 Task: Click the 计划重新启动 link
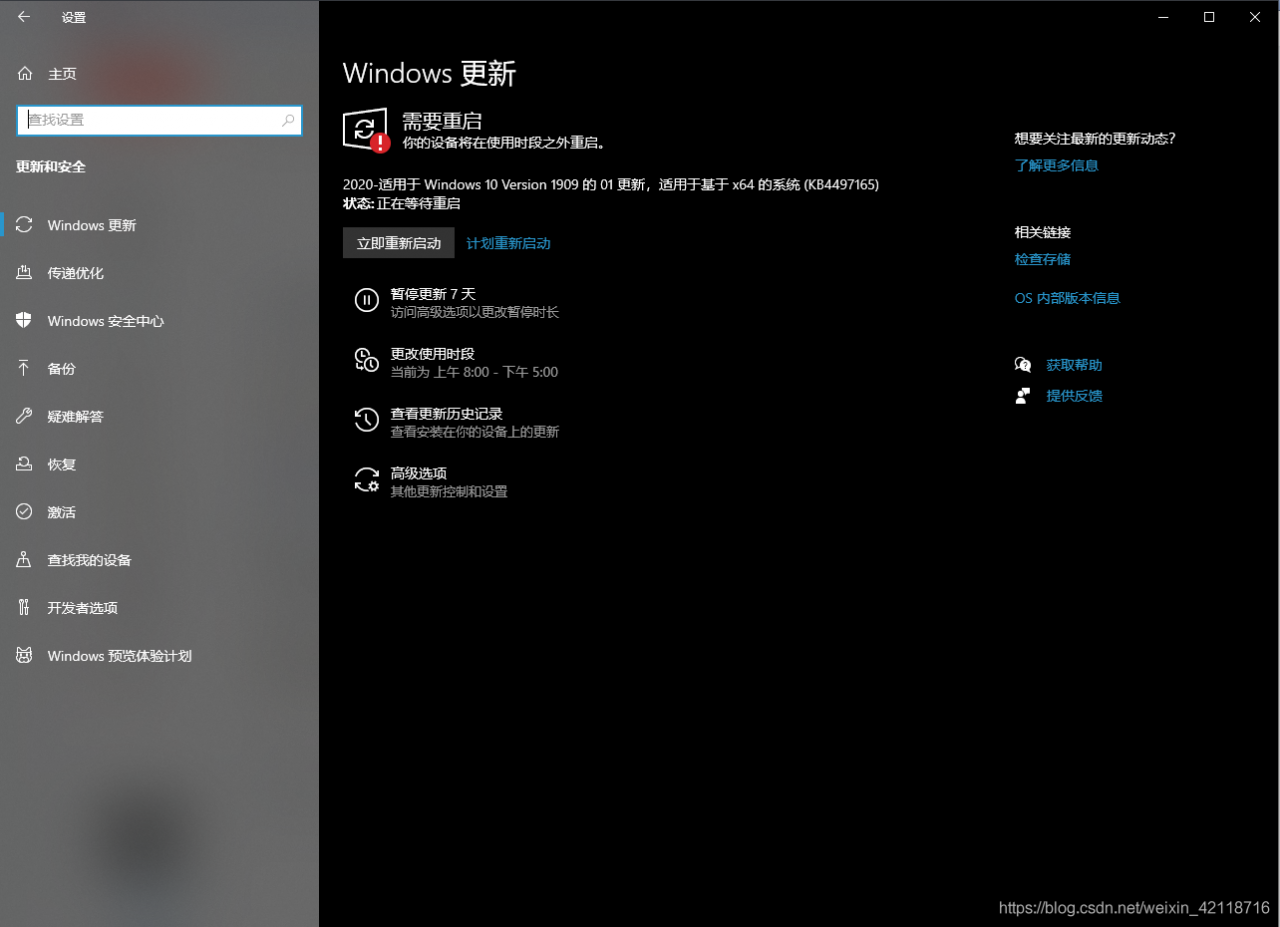pos(509,243)
